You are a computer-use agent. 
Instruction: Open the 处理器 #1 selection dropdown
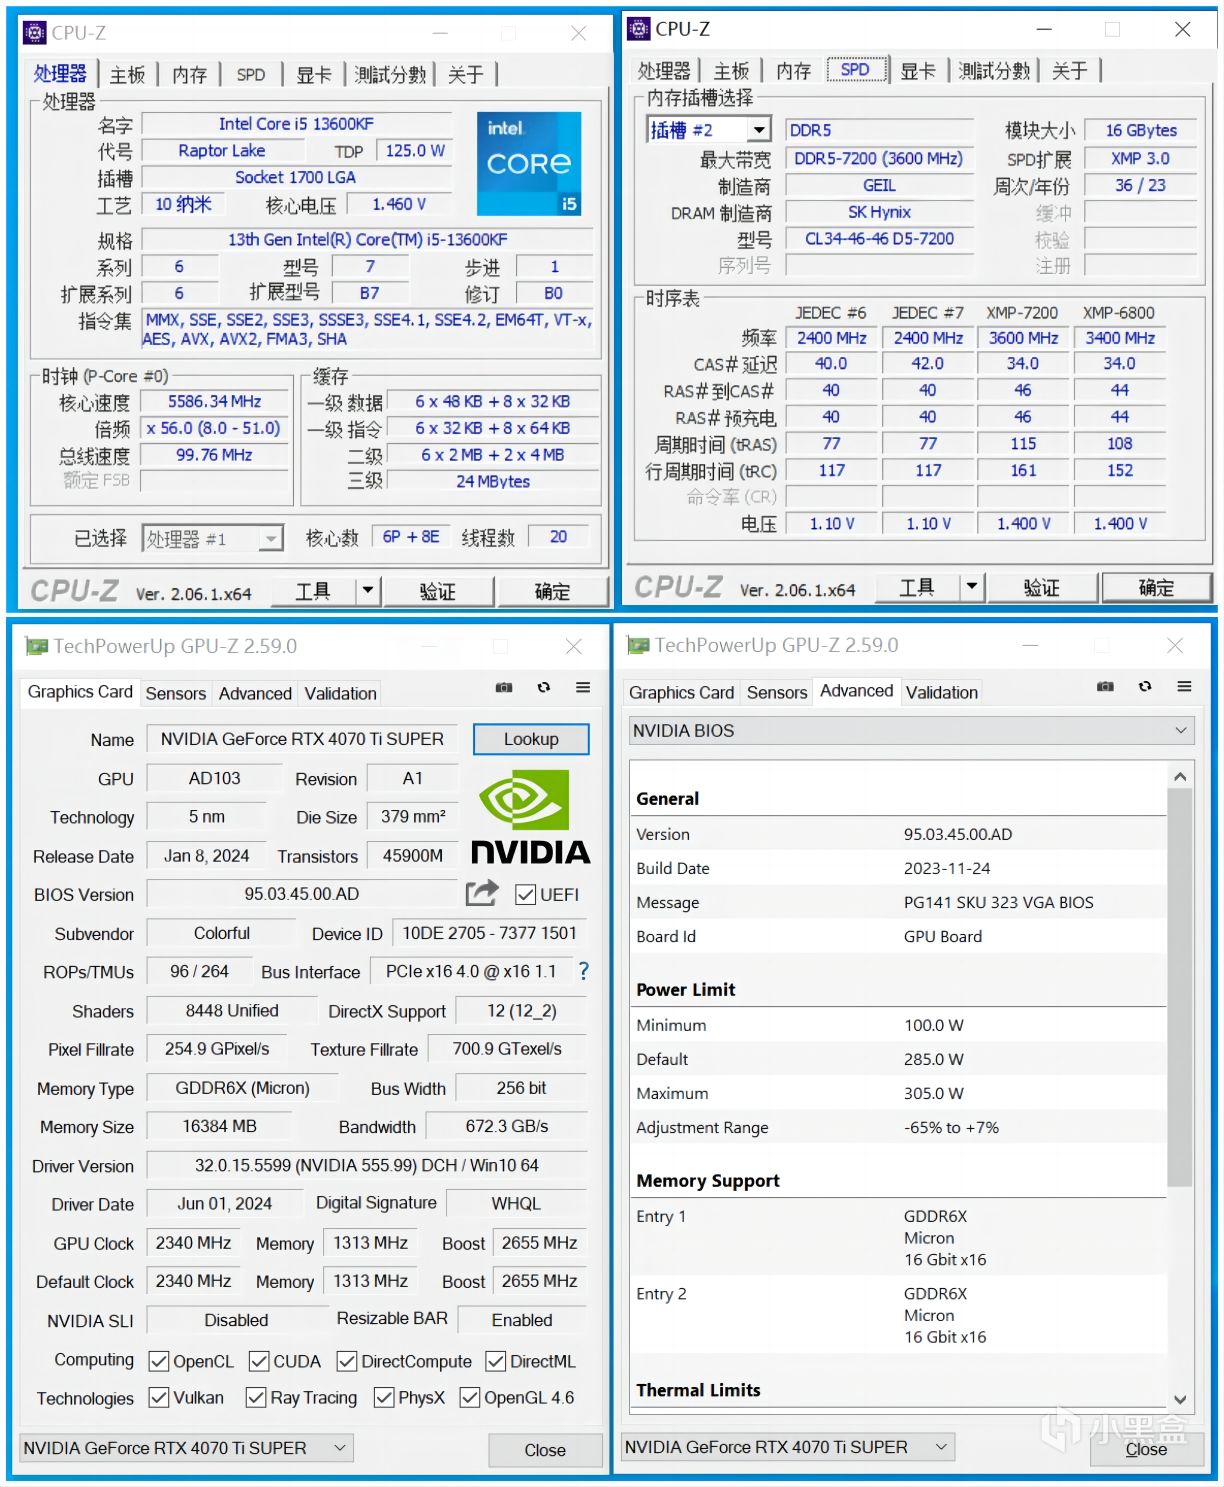click(213, 539)
